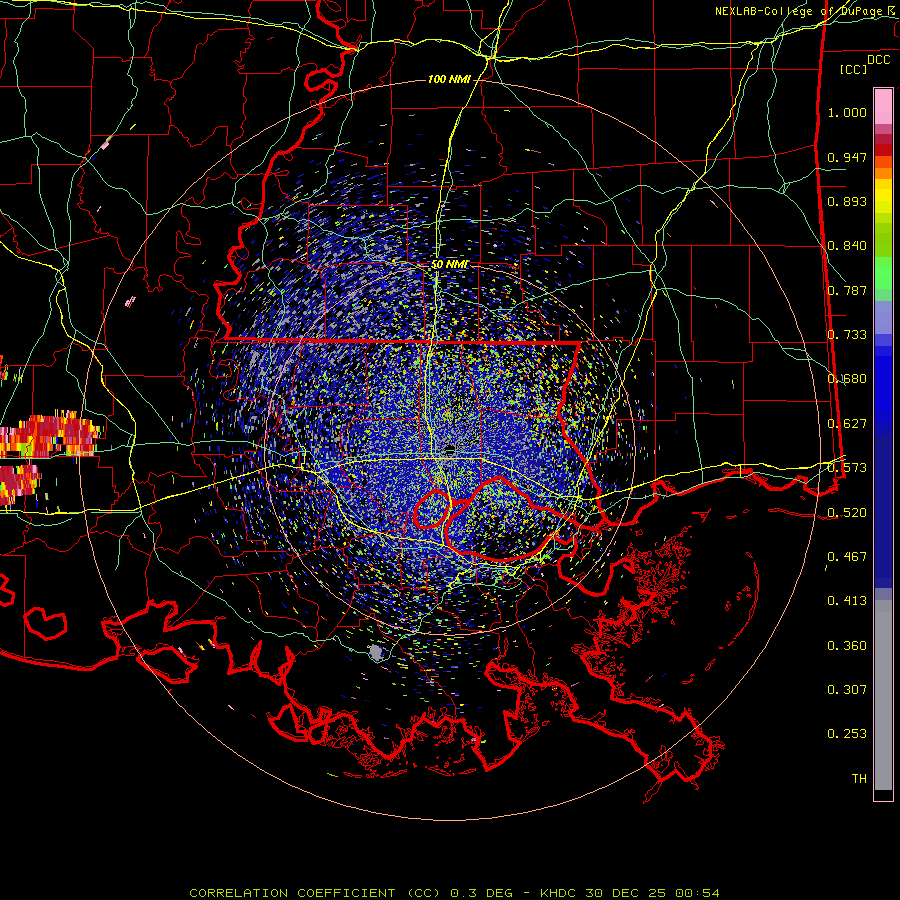Select the 0.307 scale value

[847, 690]
